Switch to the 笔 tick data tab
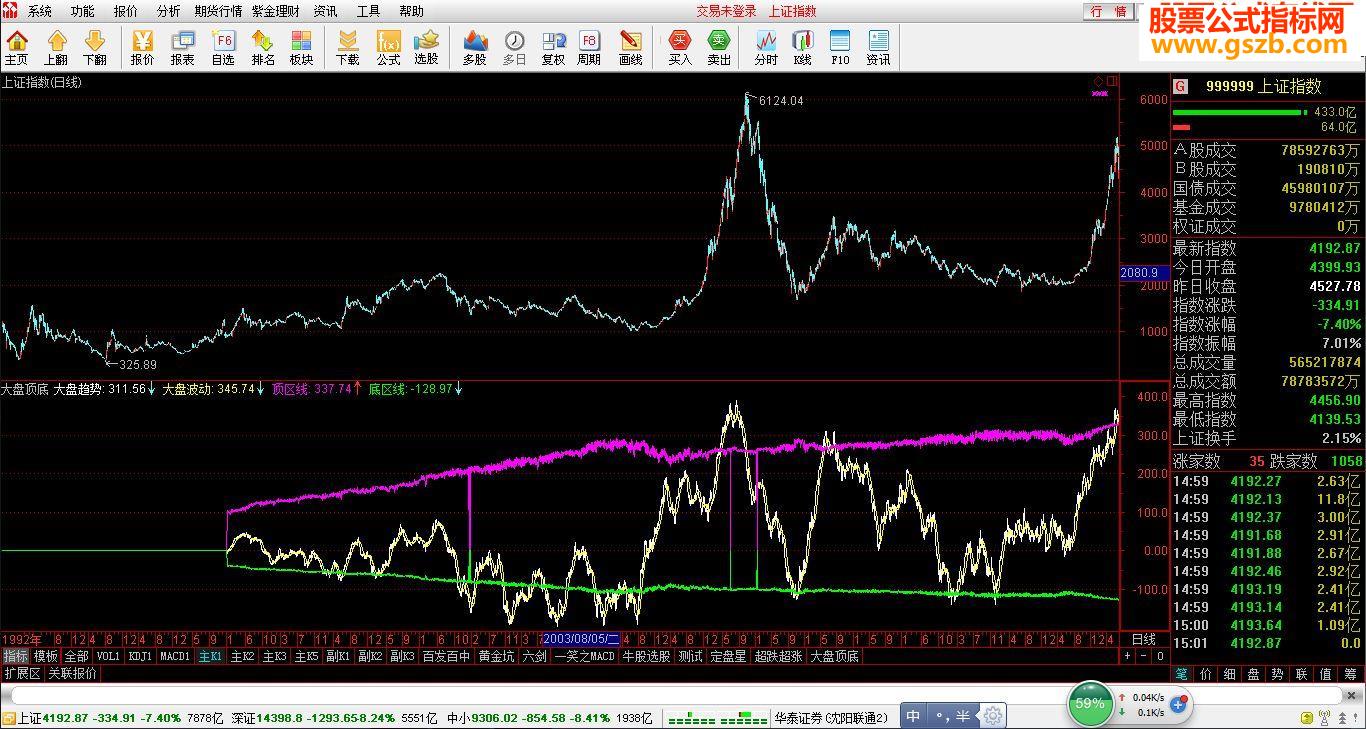The image size is (1366, 729). (x=1181, y=674)
